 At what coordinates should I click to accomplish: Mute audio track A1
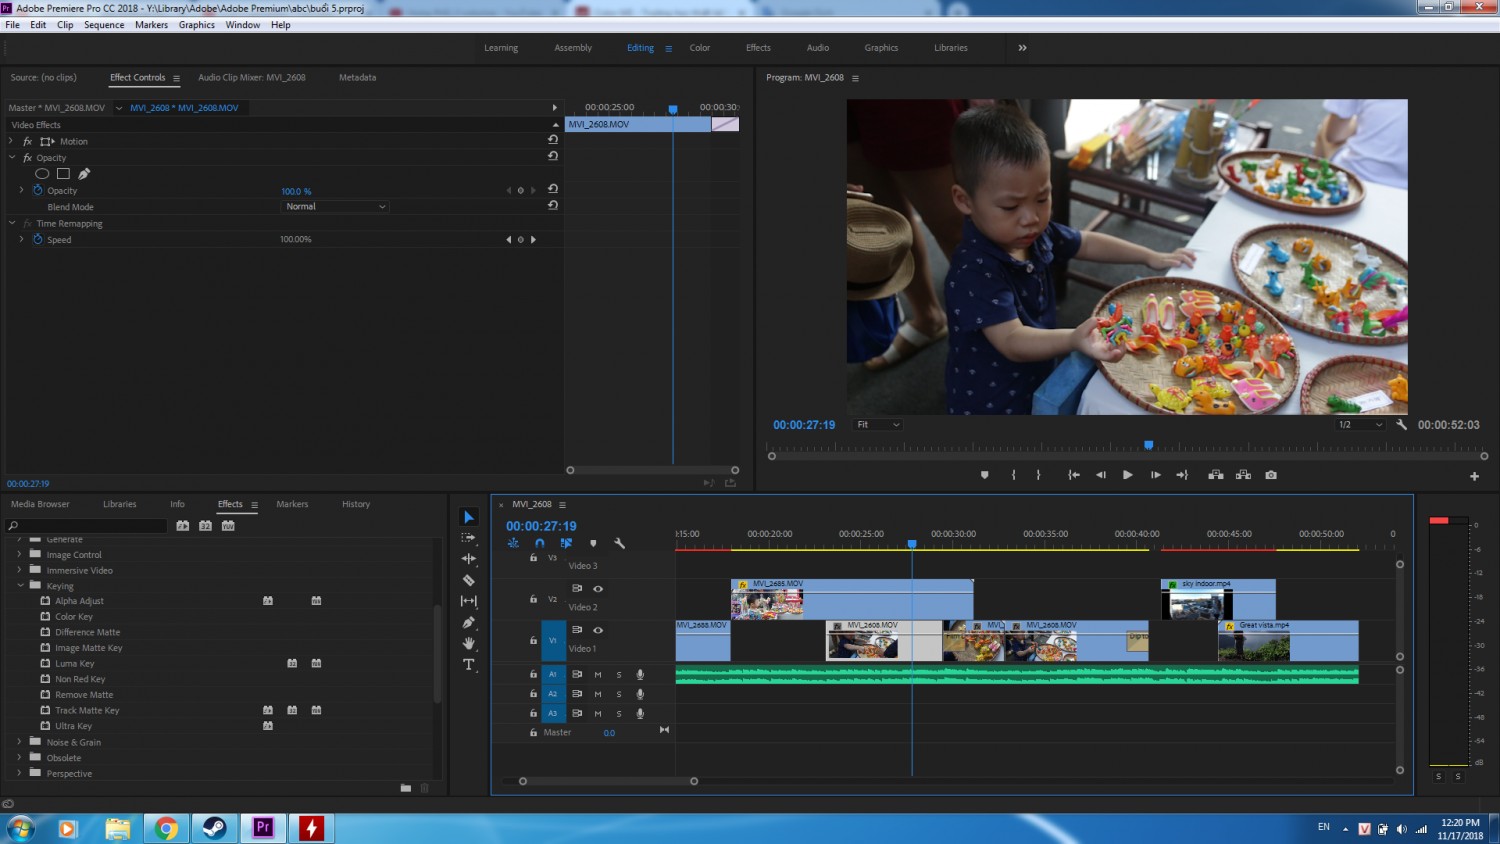[598, 675]
